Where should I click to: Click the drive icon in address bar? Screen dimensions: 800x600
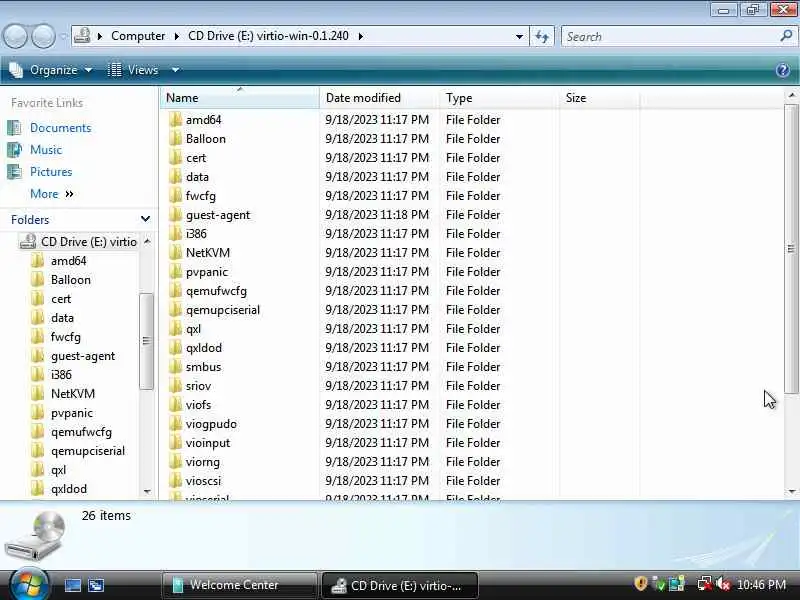(x=82, y=36)
